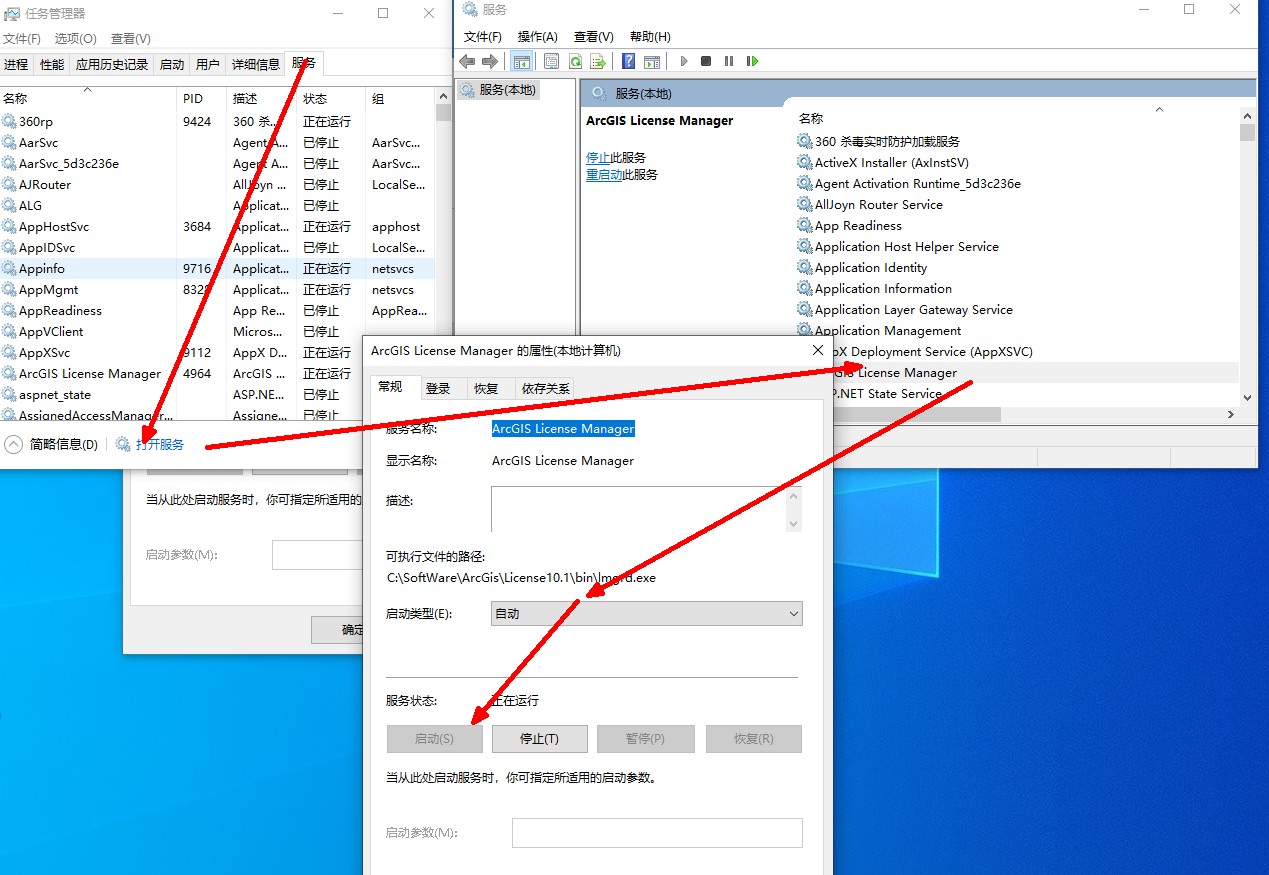
Task: Sort Task Manager services by PID column
Action: pos(203,98)
